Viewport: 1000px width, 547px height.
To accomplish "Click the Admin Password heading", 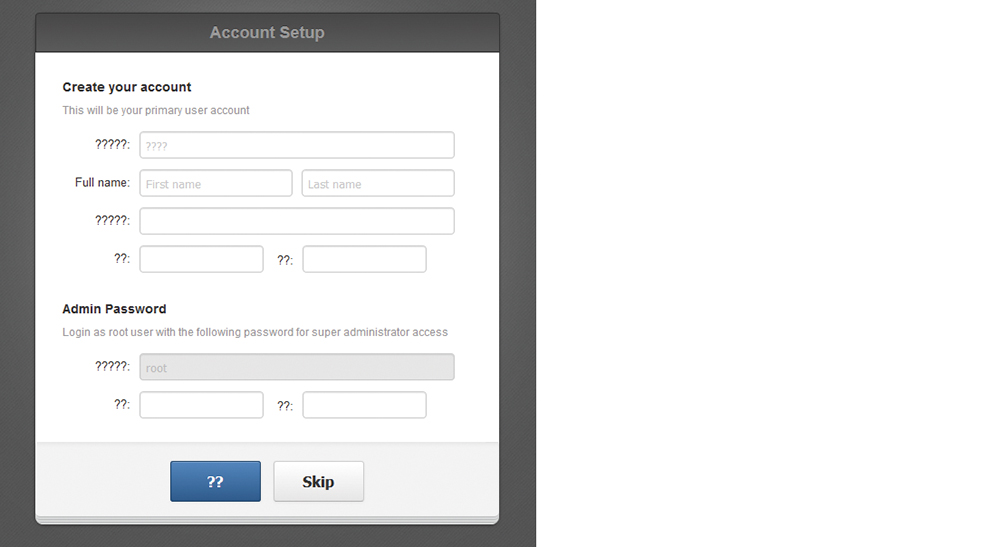I will (114, 309).
